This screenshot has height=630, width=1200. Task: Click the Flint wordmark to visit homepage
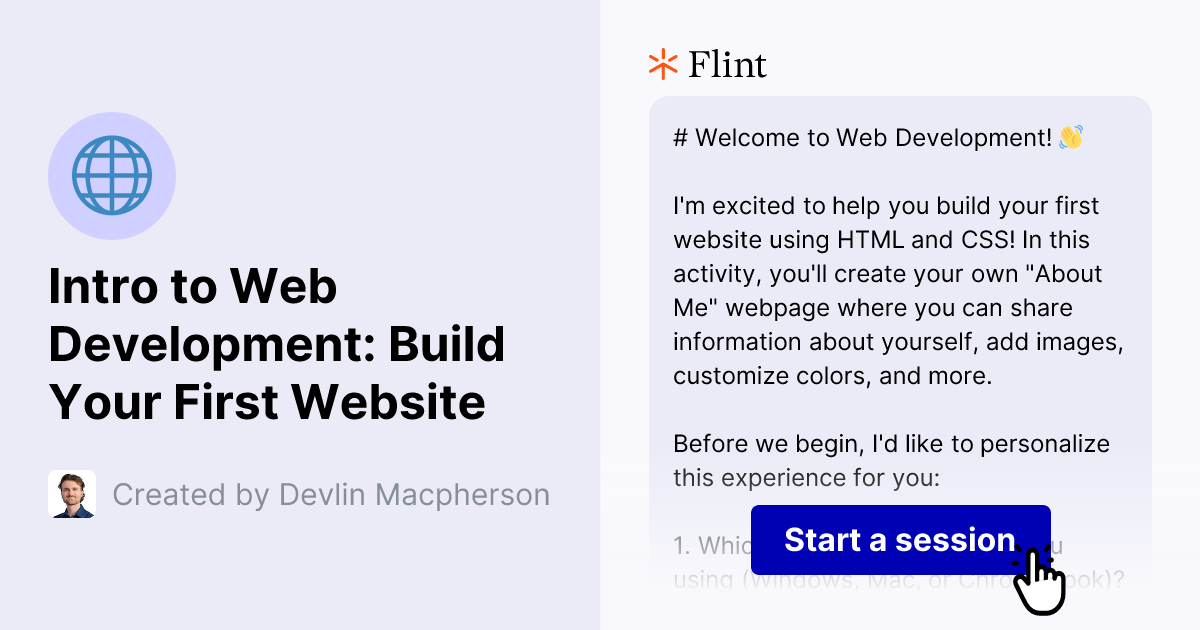(726, 64)
